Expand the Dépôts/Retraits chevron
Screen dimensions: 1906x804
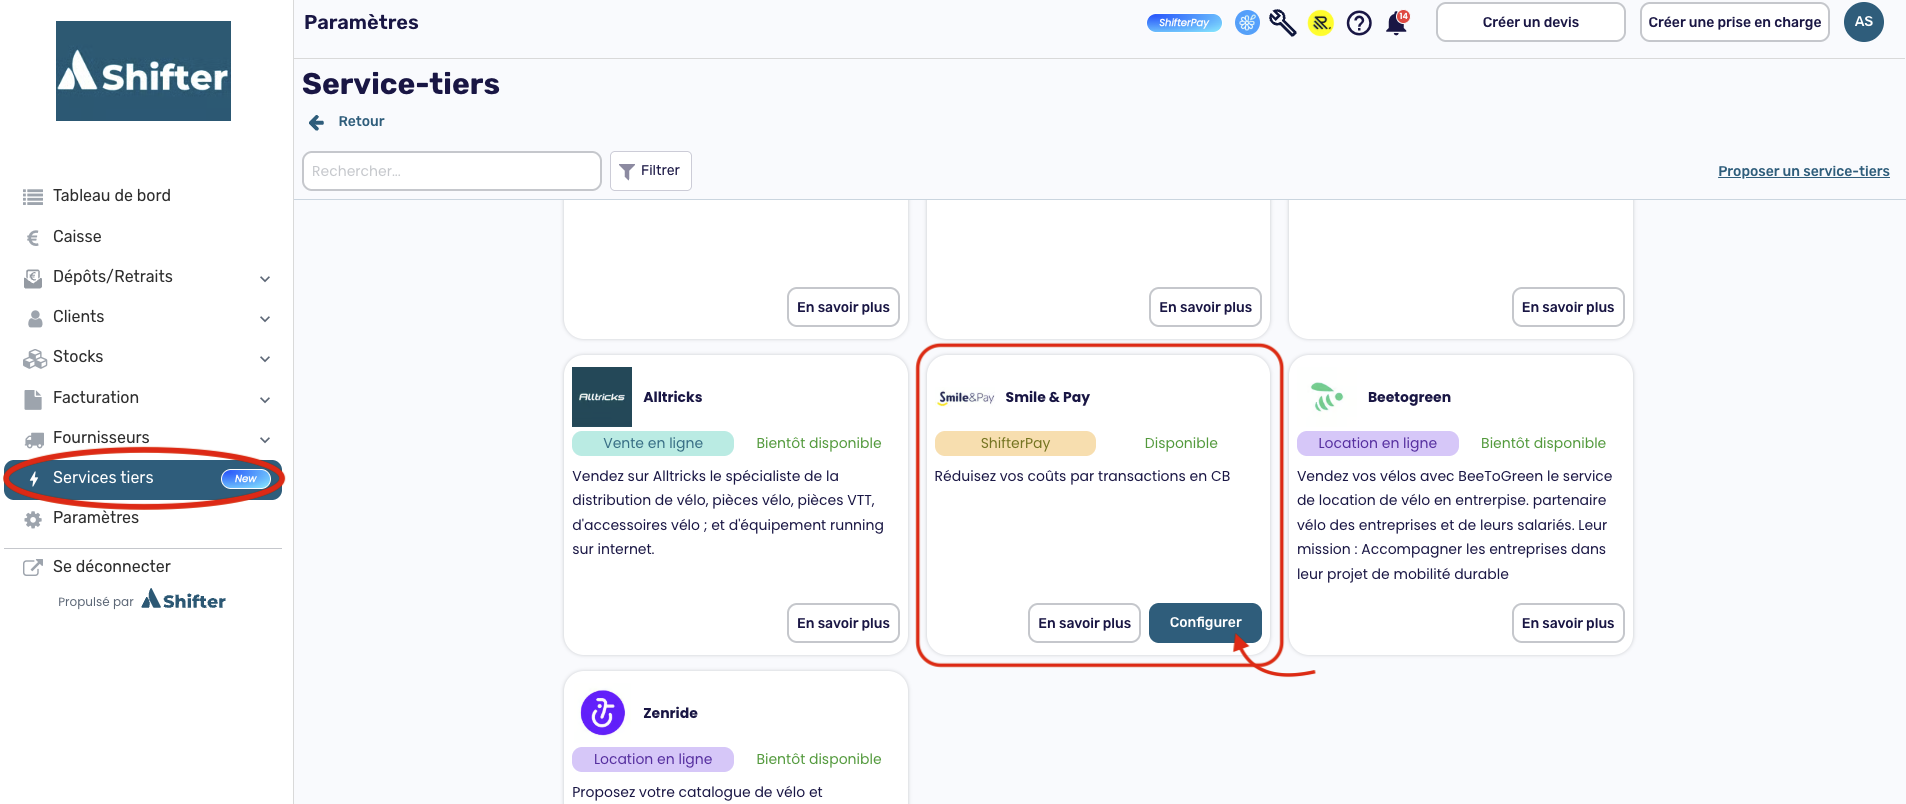point(265,279)
